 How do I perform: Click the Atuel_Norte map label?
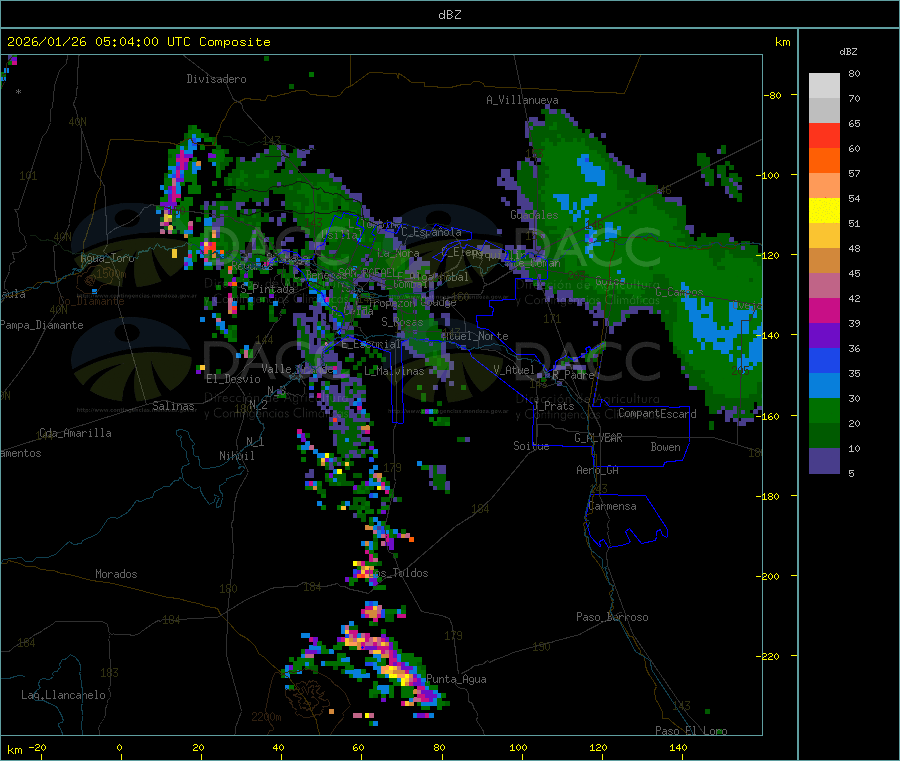(474, 336)
